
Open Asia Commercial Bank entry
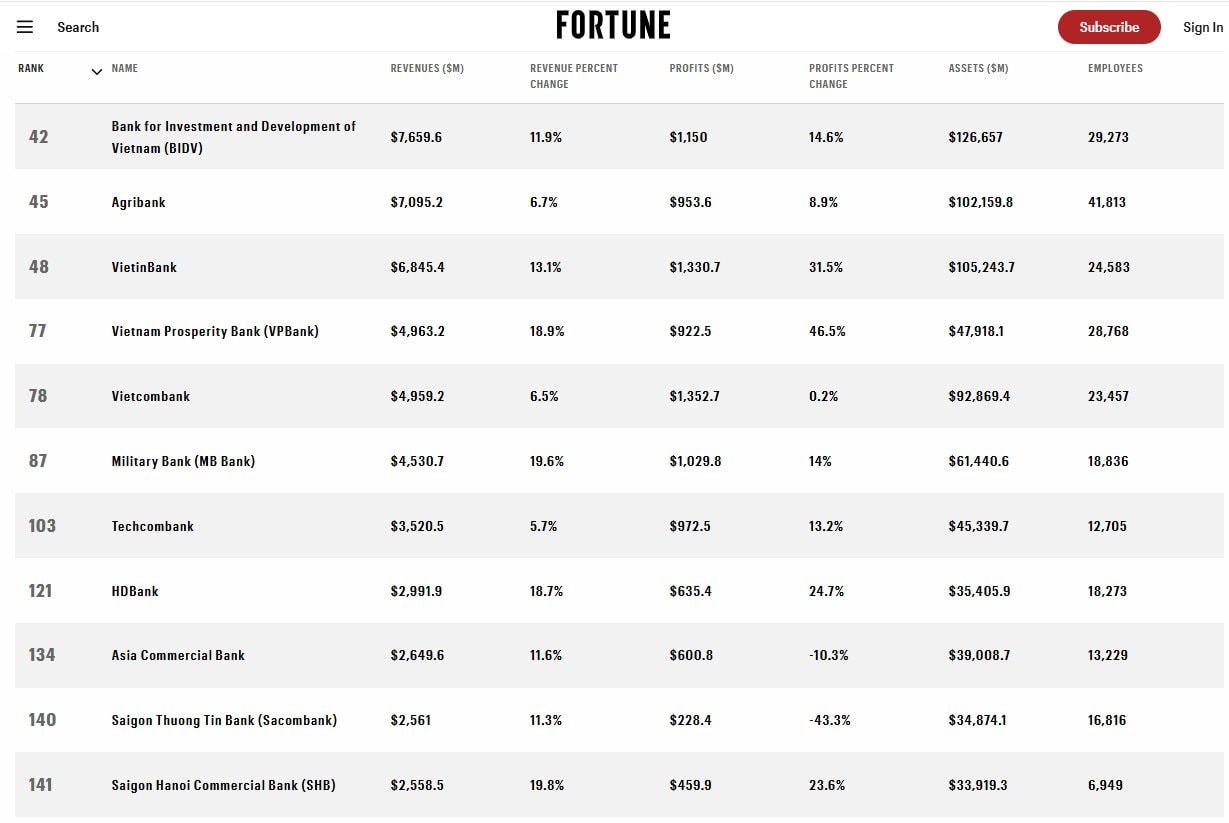pos(178,655)
